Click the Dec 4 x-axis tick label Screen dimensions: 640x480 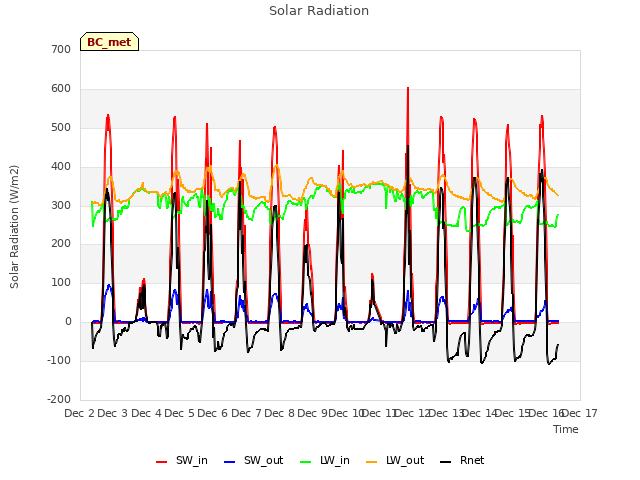[147, 413]
